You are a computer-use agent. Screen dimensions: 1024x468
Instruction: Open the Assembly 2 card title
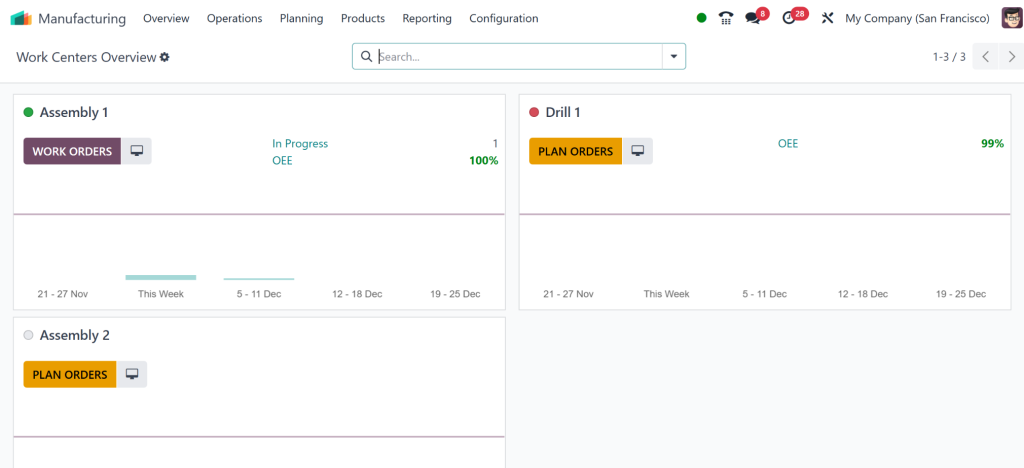[74, 335]
